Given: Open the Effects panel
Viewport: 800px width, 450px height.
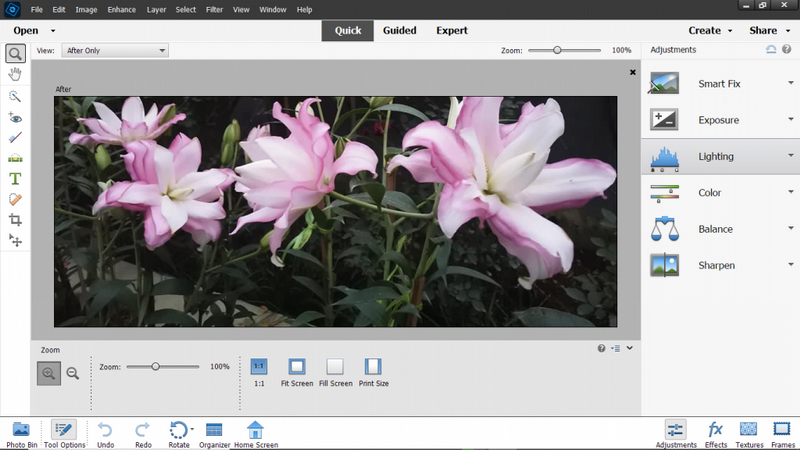Looking at the screenshot, I should 716,434.
